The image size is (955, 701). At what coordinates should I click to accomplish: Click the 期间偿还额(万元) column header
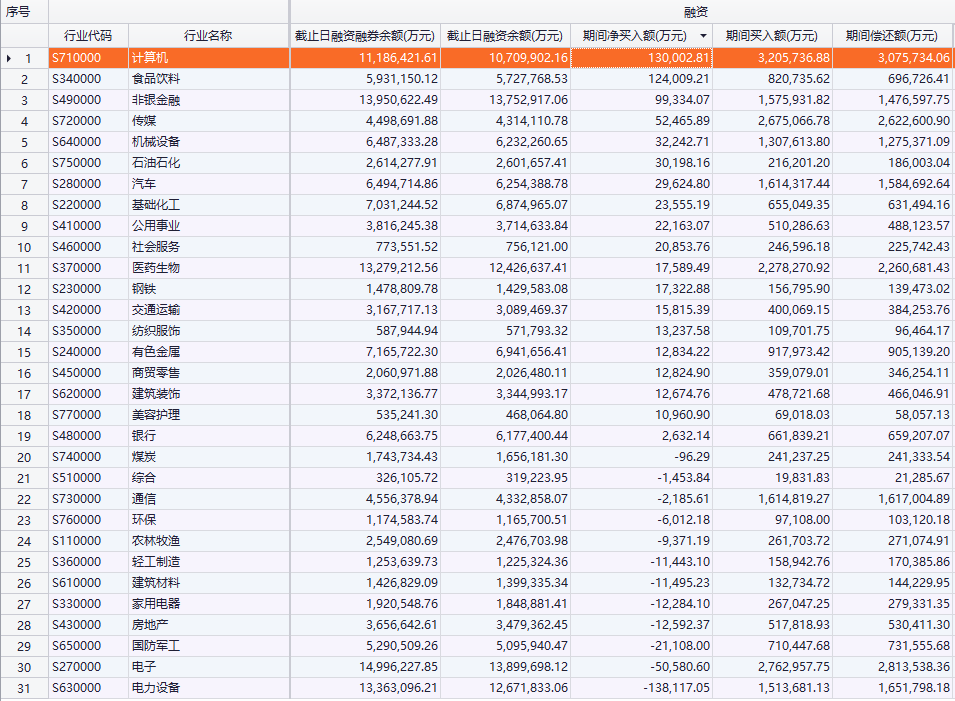(892, 36)
